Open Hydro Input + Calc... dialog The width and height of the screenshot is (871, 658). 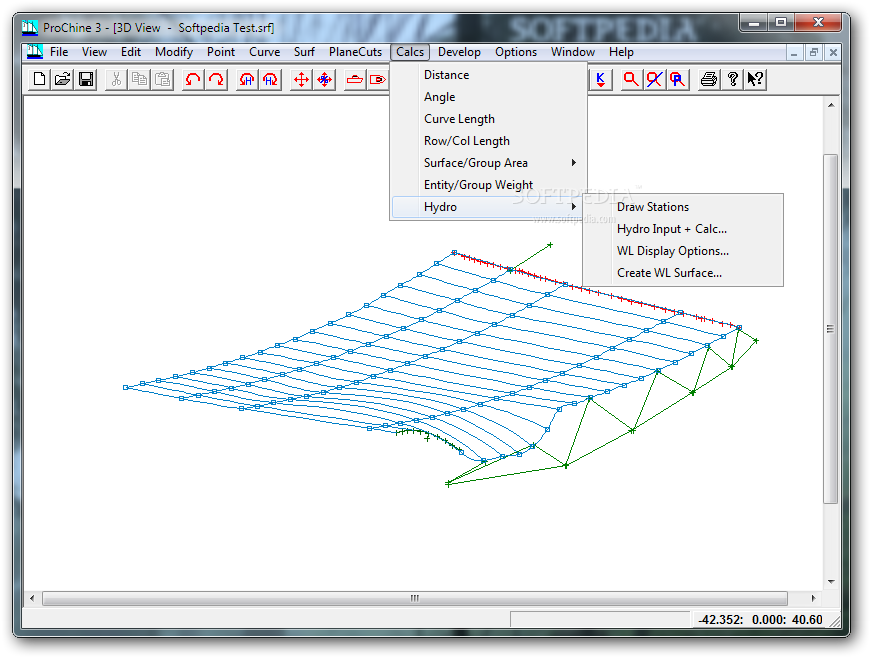pyautogui.click(x=683, y=229)
